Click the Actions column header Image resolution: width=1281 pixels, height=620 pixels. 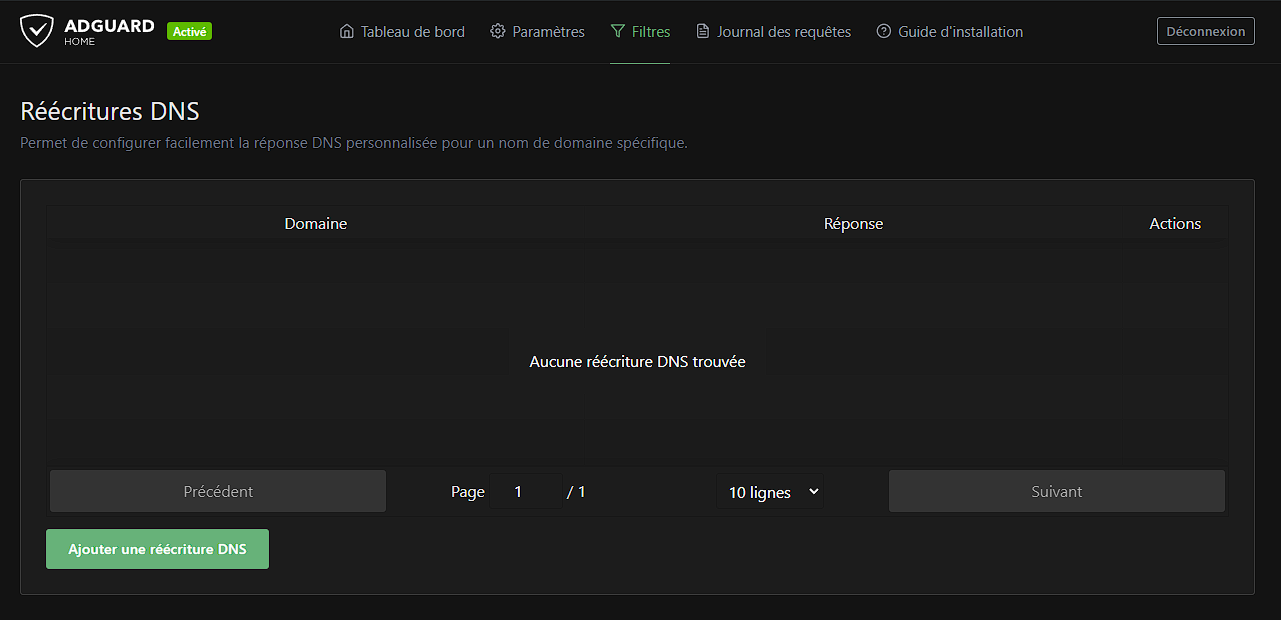1175,223
